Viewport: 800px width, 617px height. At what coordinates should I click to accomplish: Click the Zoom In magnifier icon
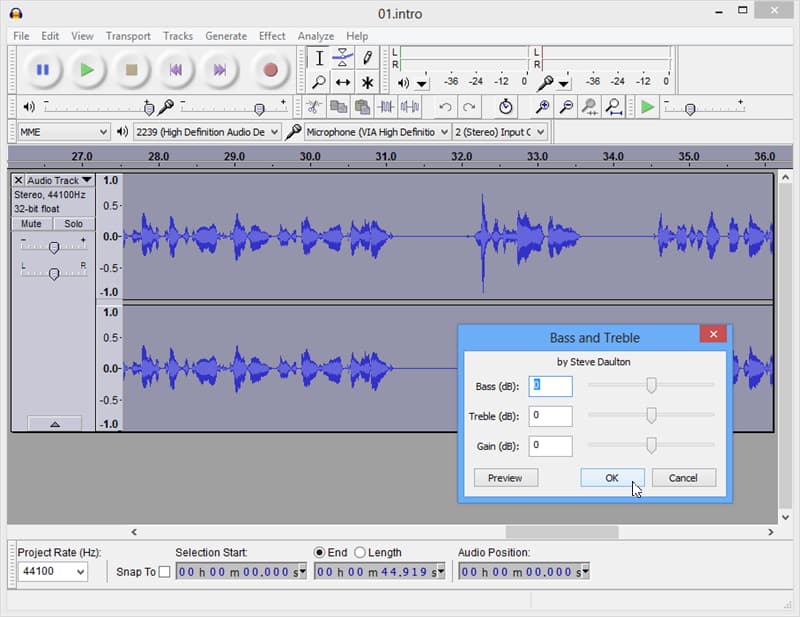click(x=543, y=107)
